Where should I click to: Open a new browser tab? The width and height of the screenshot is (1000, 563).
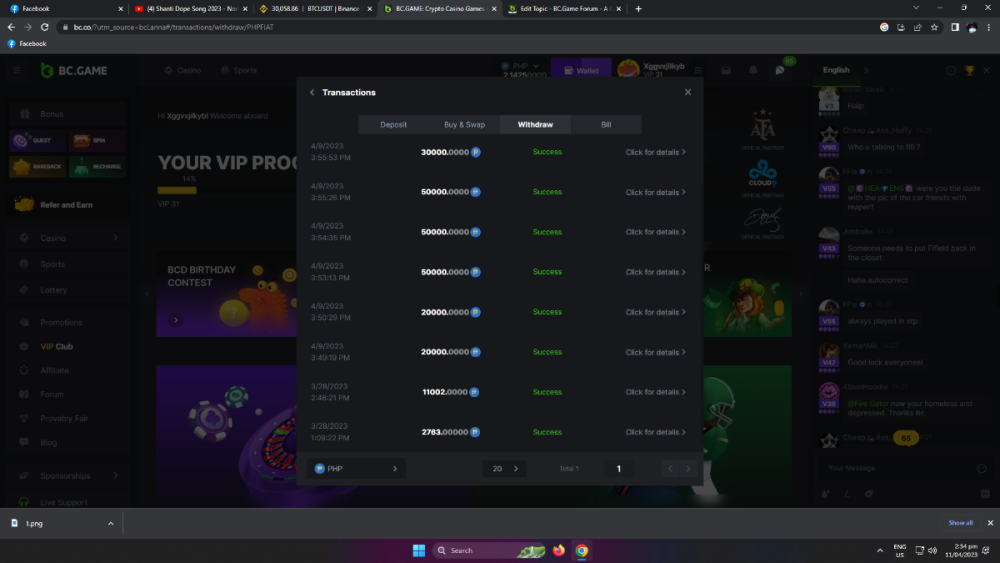[x=639, y=9]
